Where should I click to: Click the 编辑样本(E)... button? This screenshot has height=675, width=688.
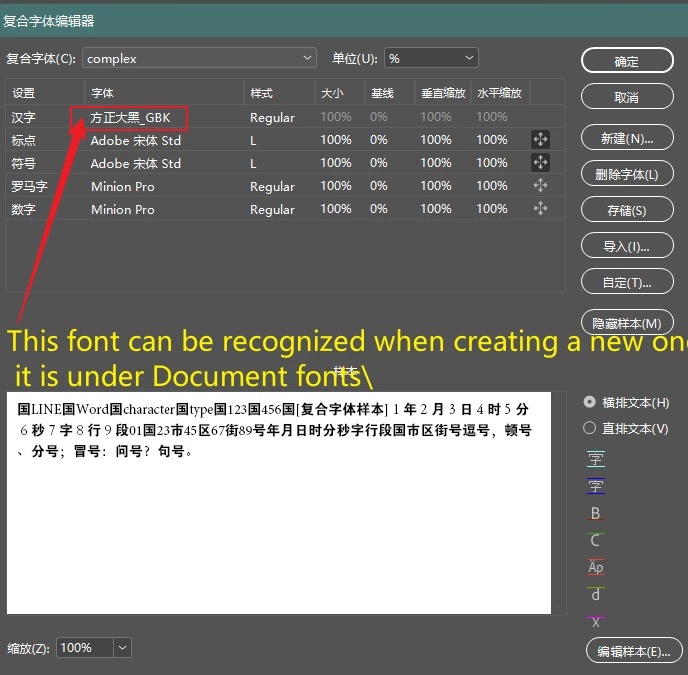pos(634,651)
